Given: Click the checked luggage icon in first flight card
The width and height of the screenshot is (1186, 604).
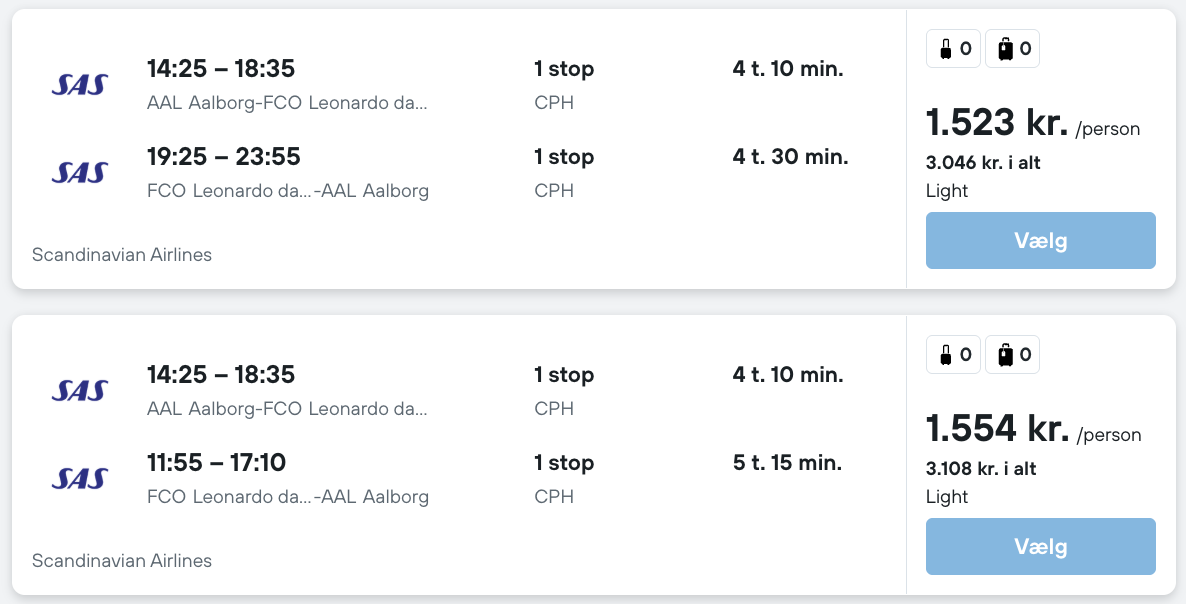Looking at the screenshot, I should [1004, 48].
